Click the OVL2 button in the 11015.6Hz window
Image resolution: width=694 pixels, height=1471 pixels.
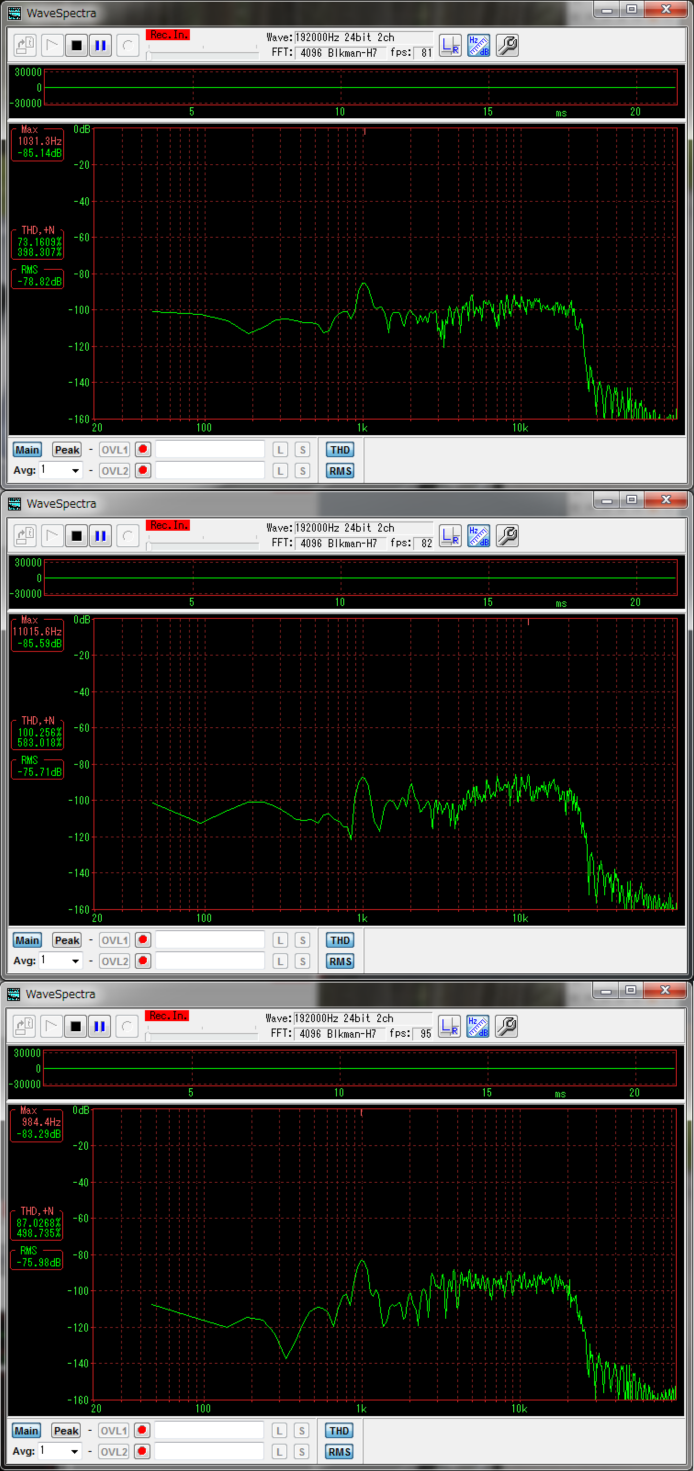[114, 961]
